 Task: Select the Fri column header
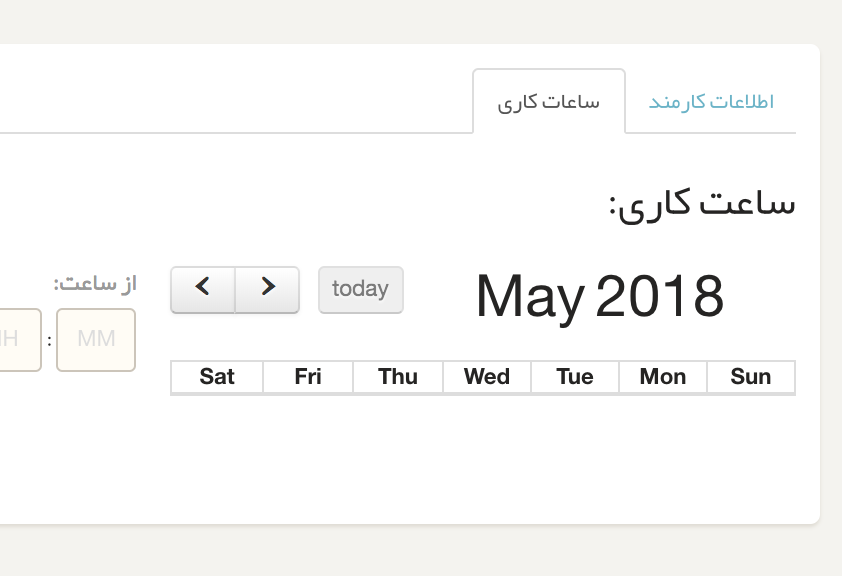(x=307, y=377)
